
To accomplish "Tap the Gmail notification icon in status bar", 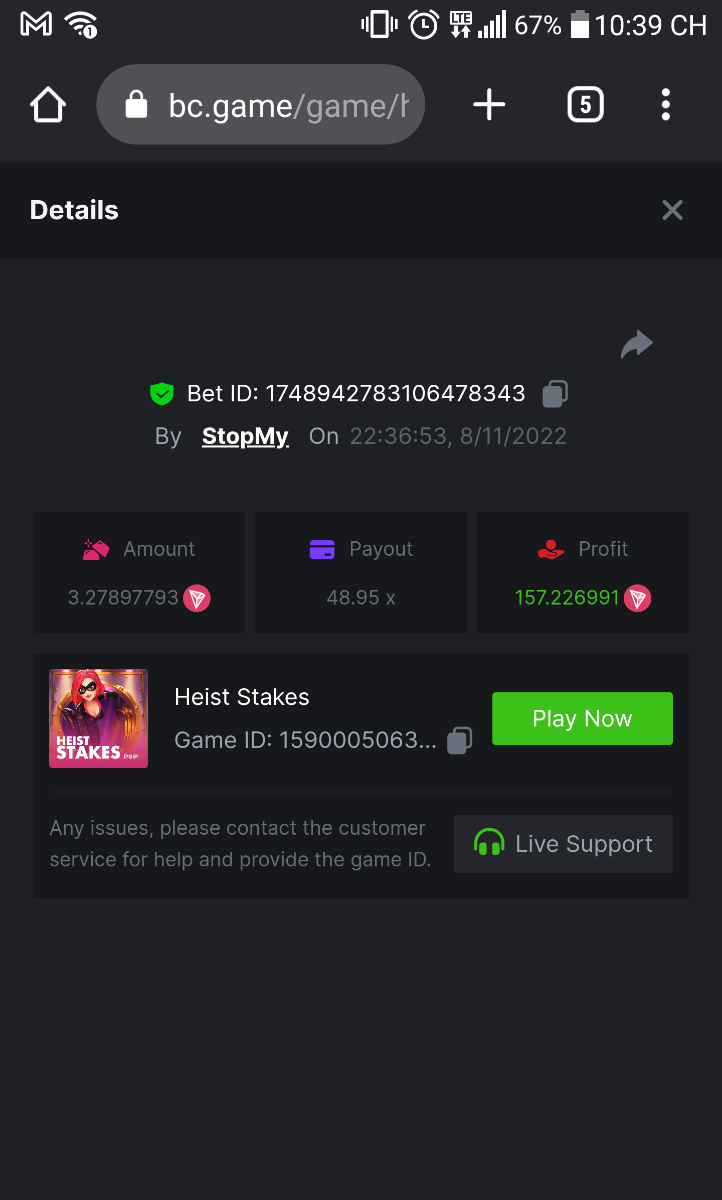I will [36, 24].
